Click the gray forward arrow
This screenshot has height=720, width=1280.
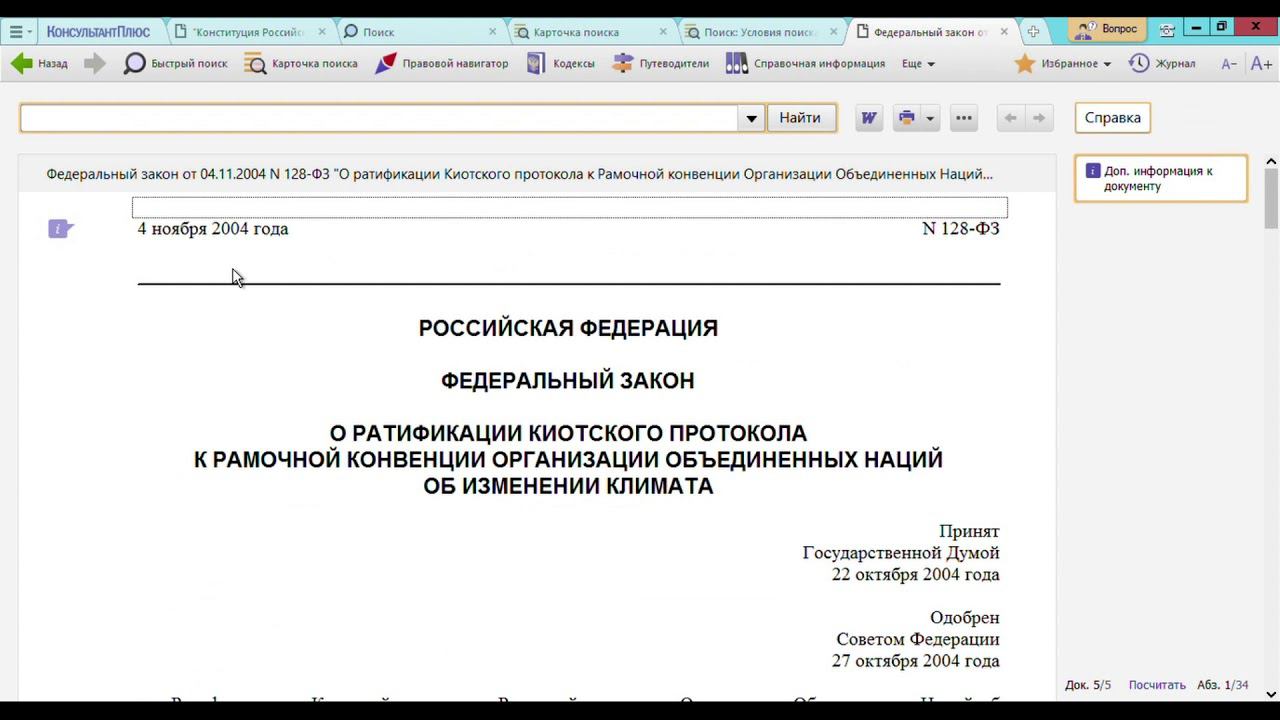click(95, 63)
